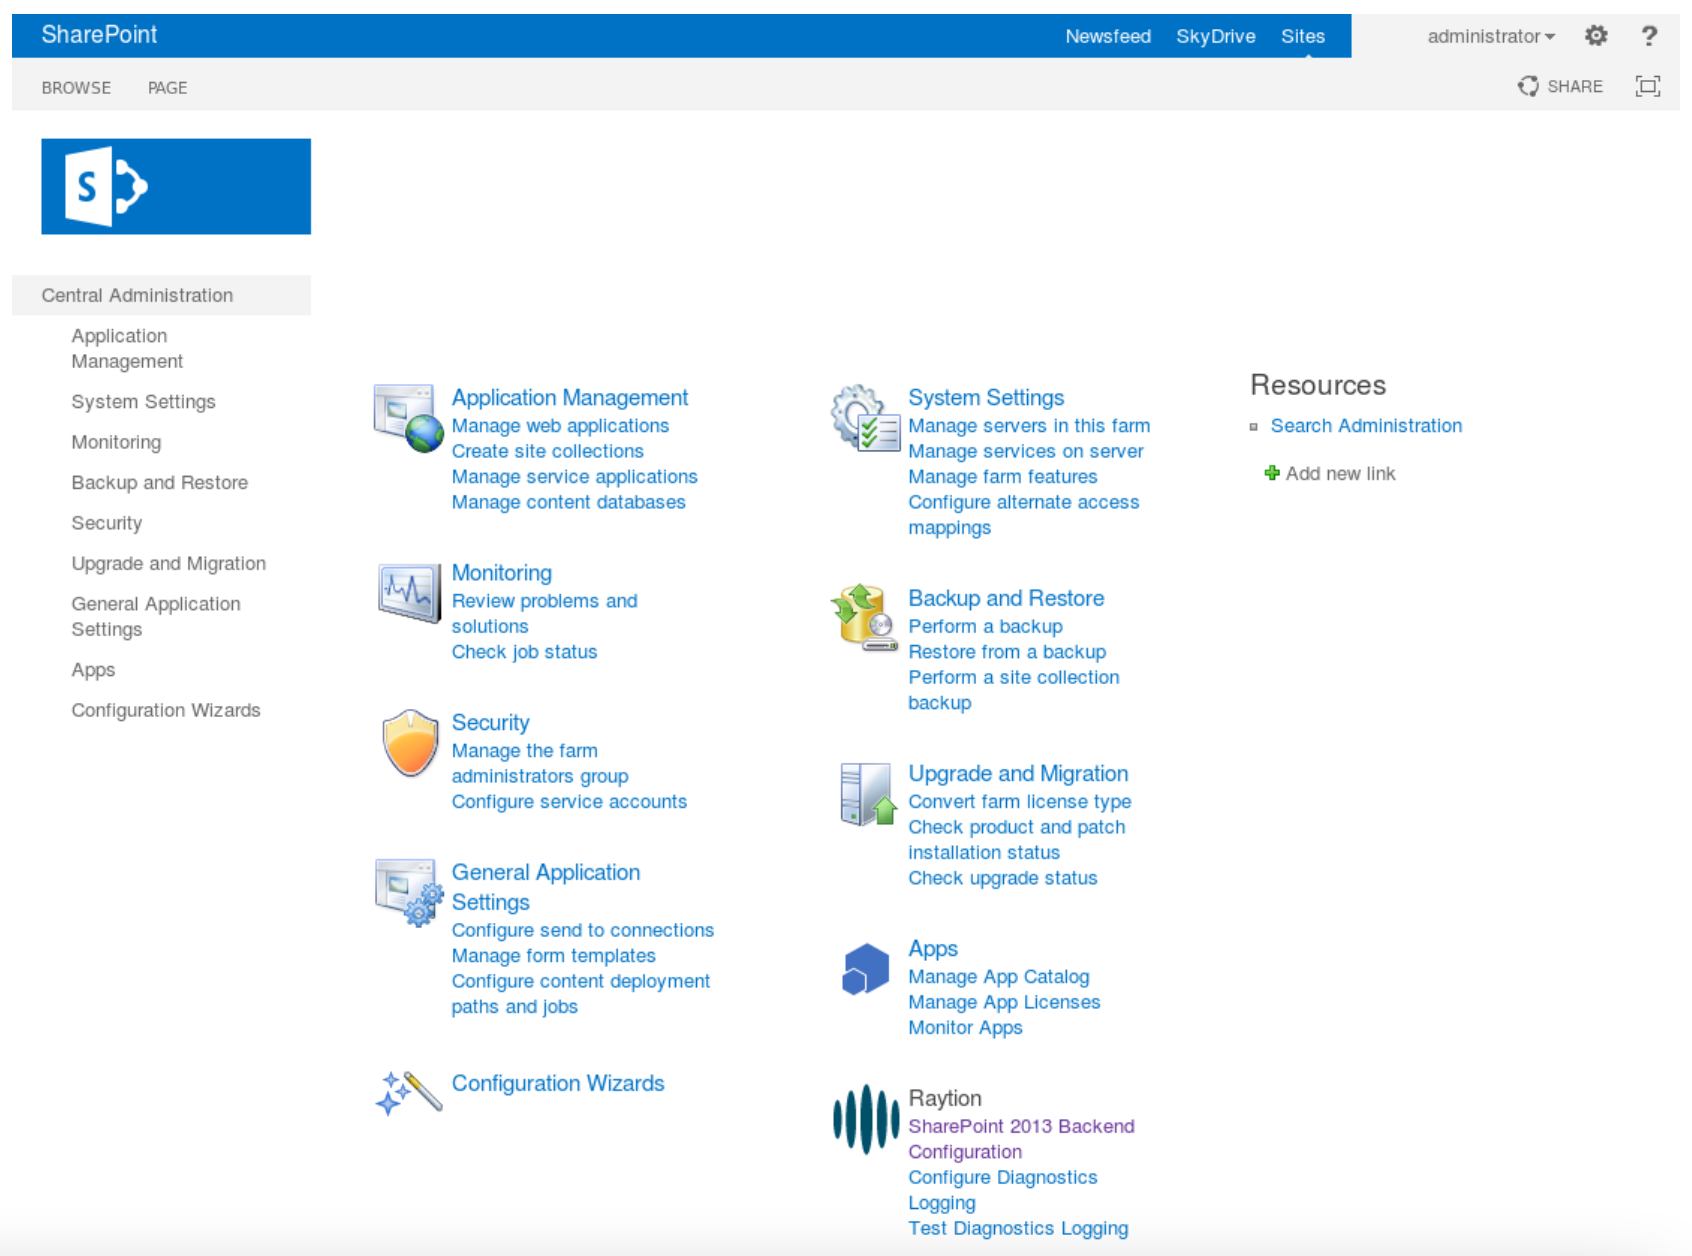The image size is (1692, 1256).
Task: Open the settings gear menu
Action: pos(1596,36)
